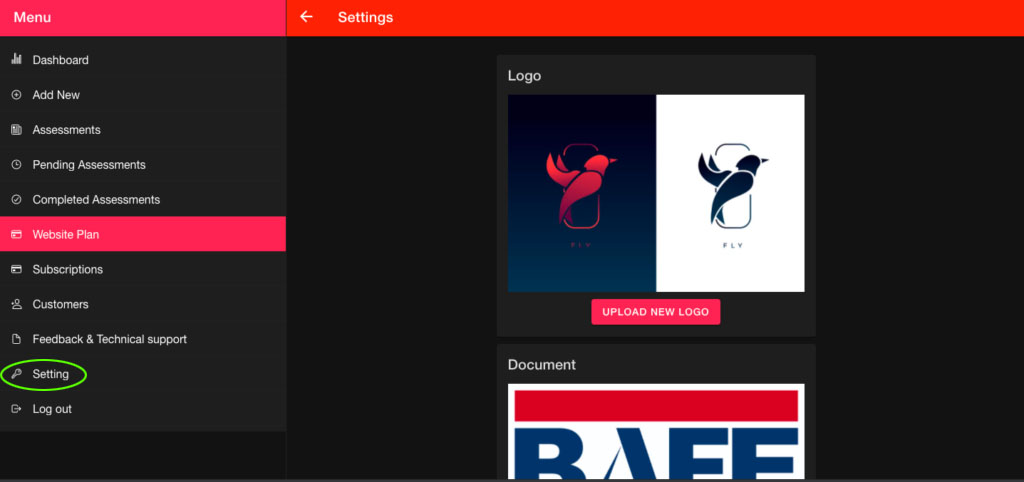
Task: Click the UPLOAD NEW LOGO button
Action: pyautogui.click(x=656, y=312)
